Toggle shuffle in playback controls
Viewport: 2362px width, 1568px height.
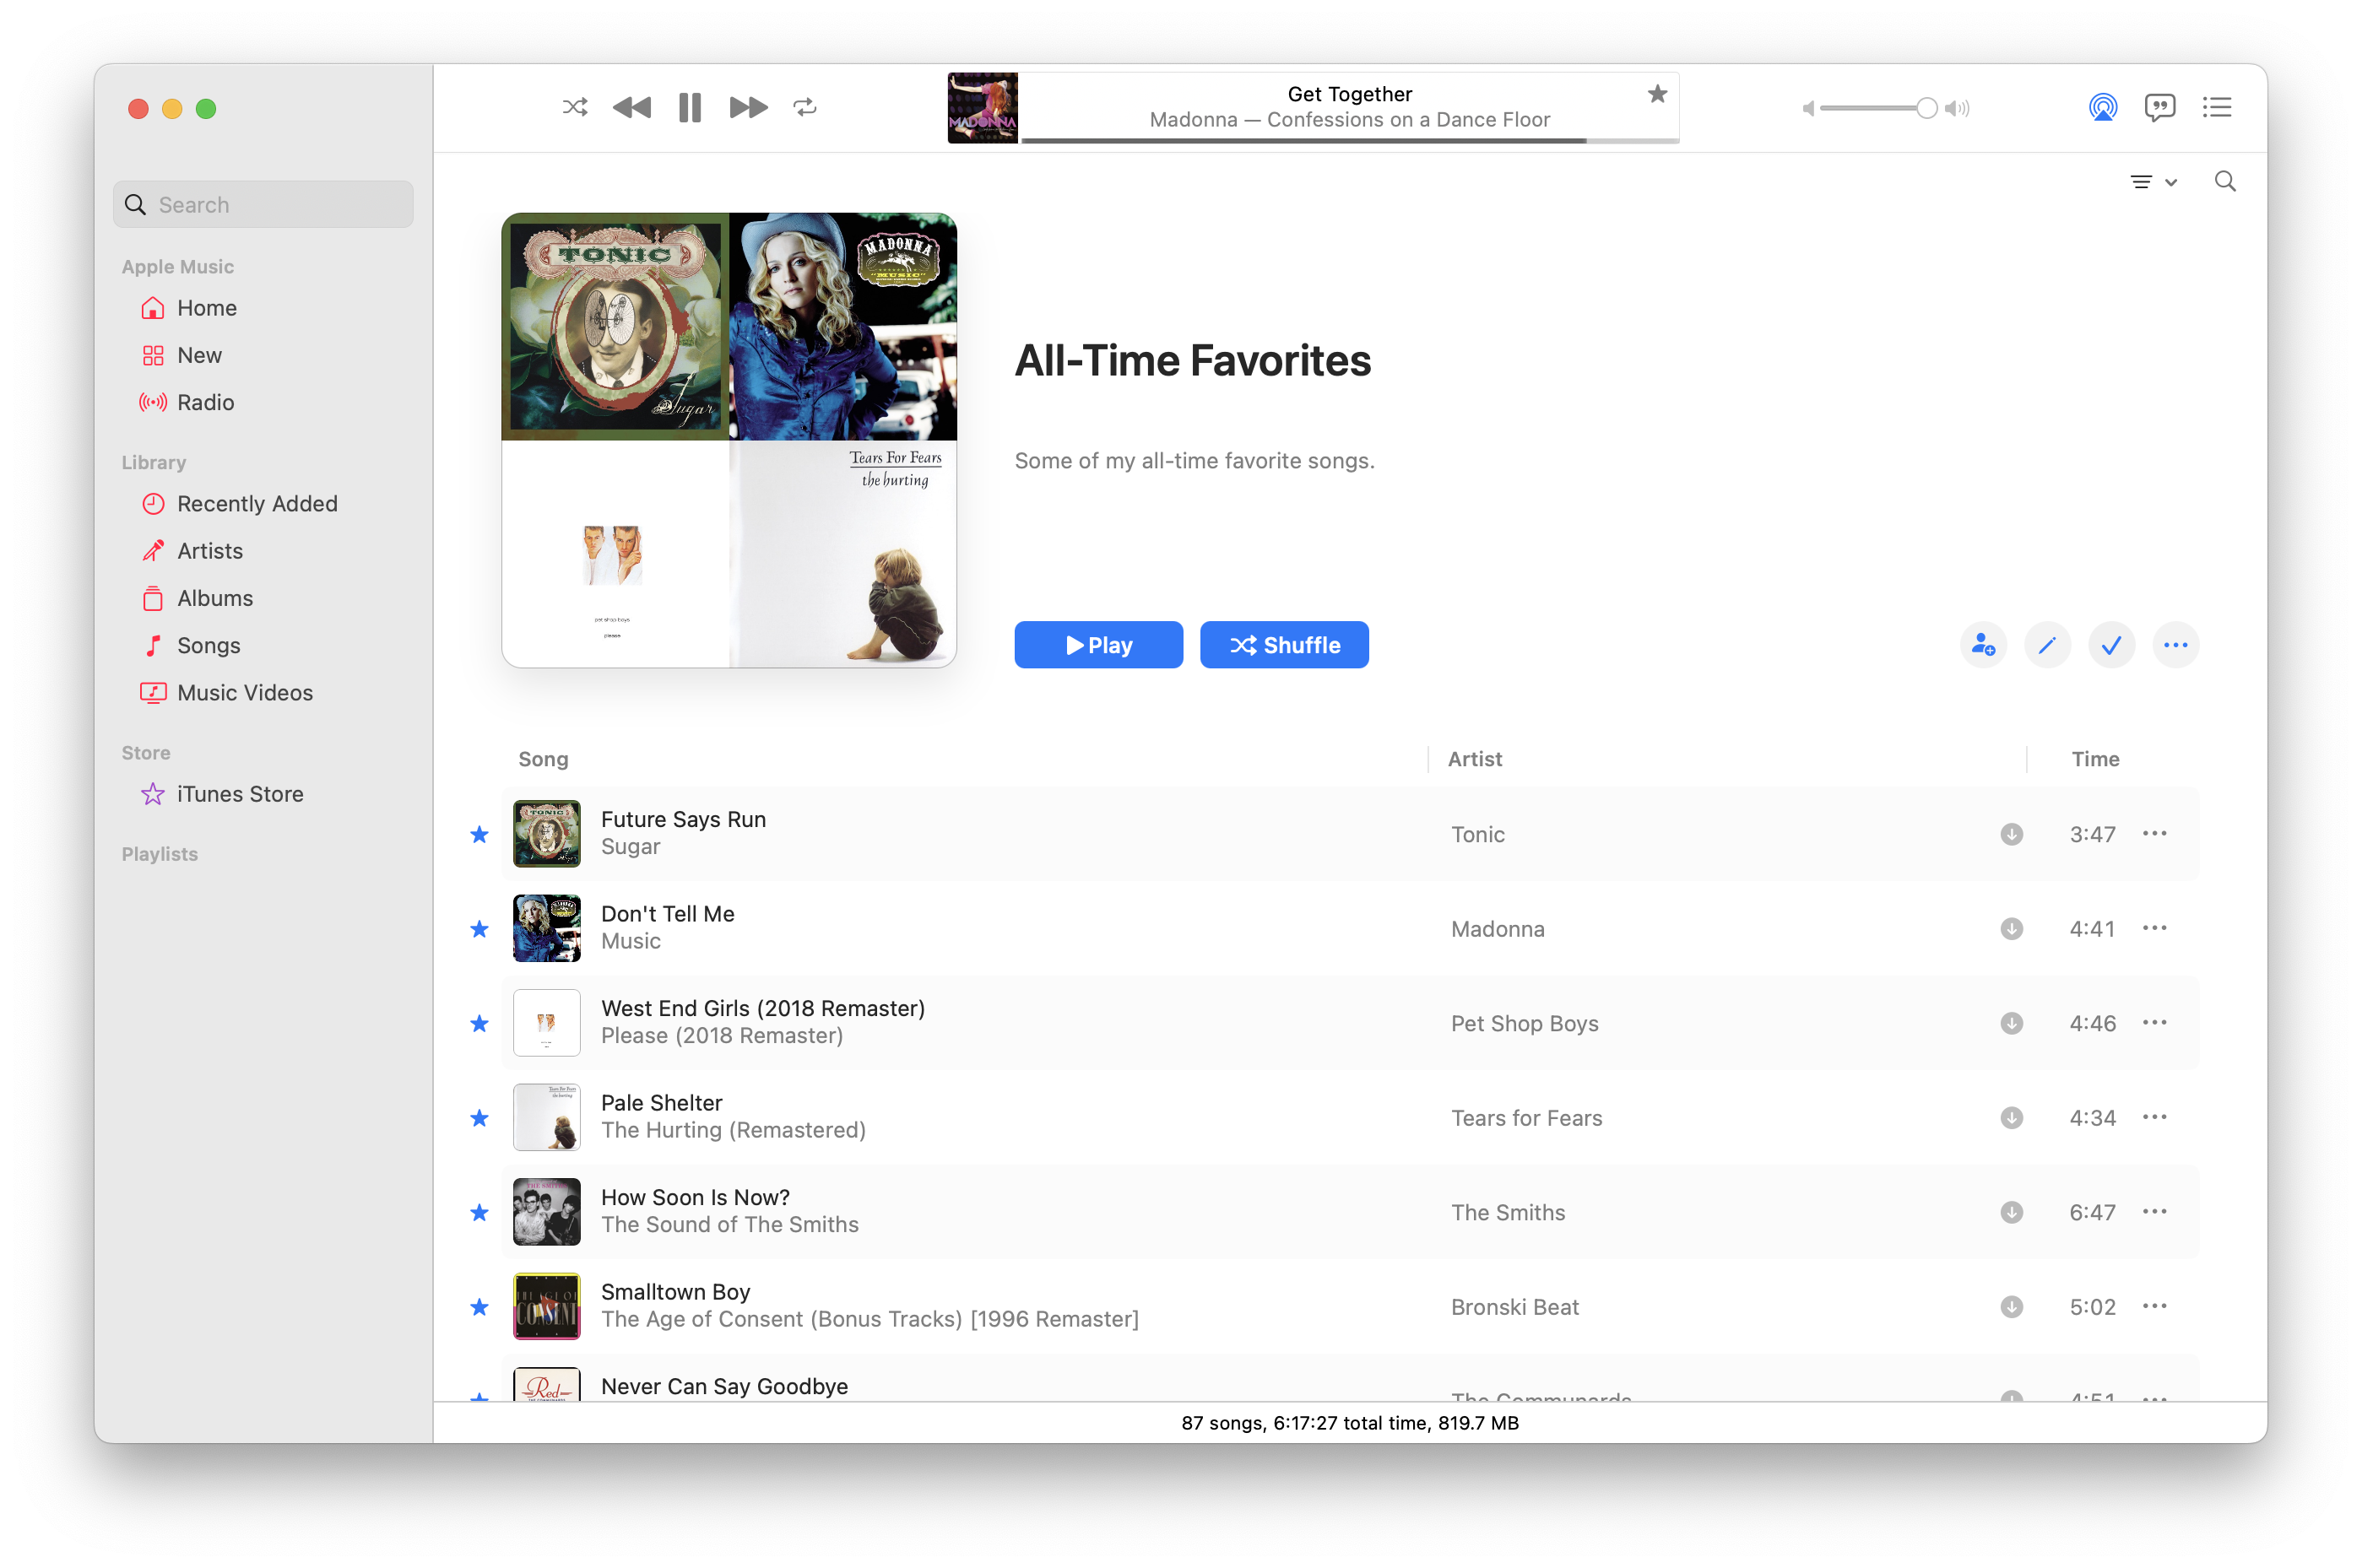[x=575, y=107]
